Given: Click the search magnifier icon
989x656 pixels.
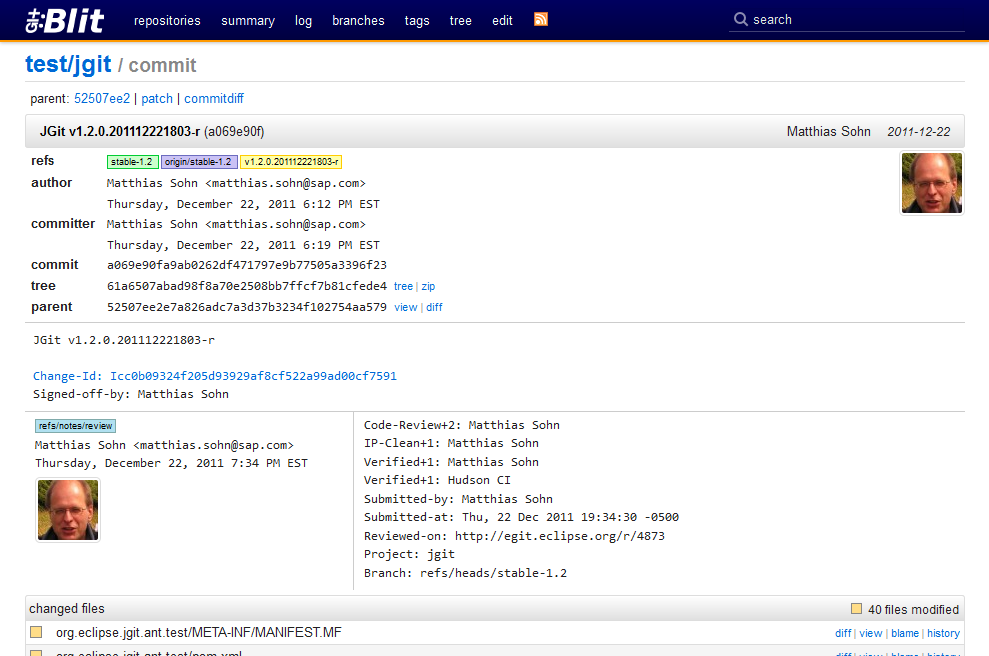Looking at the screenshot, I should [x=740, y=20].
